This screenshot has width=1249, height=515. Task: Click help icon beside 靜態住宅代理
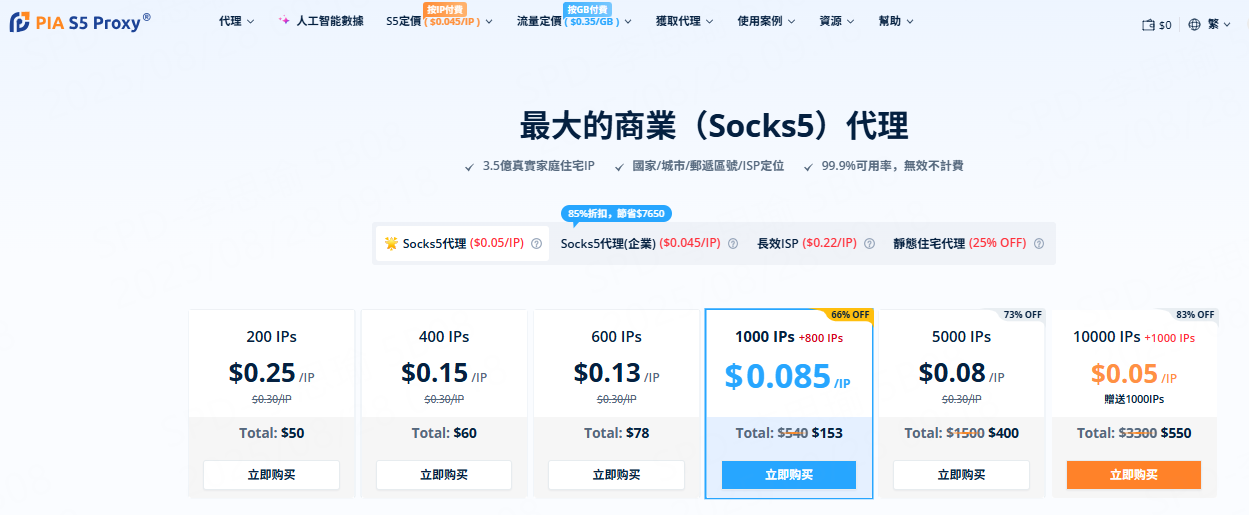tap(1039, 243)
